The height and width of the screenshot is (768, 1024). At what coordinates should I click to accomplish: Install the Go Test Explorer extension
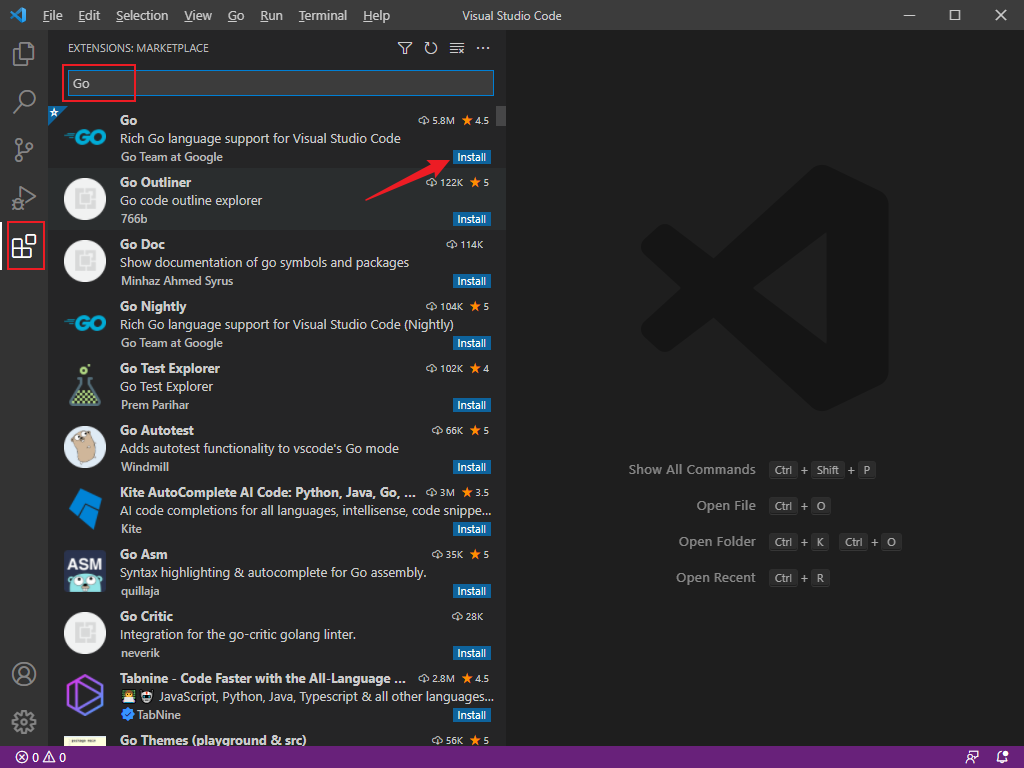[x=472, y=405]
